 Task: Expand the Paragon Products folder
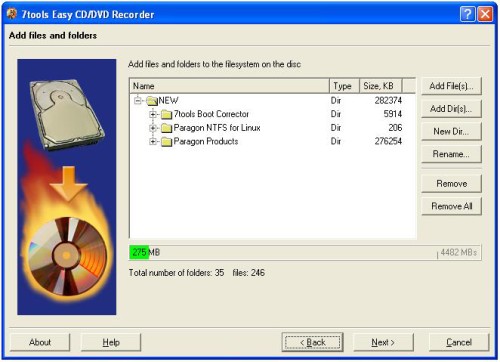coord(153,142)
